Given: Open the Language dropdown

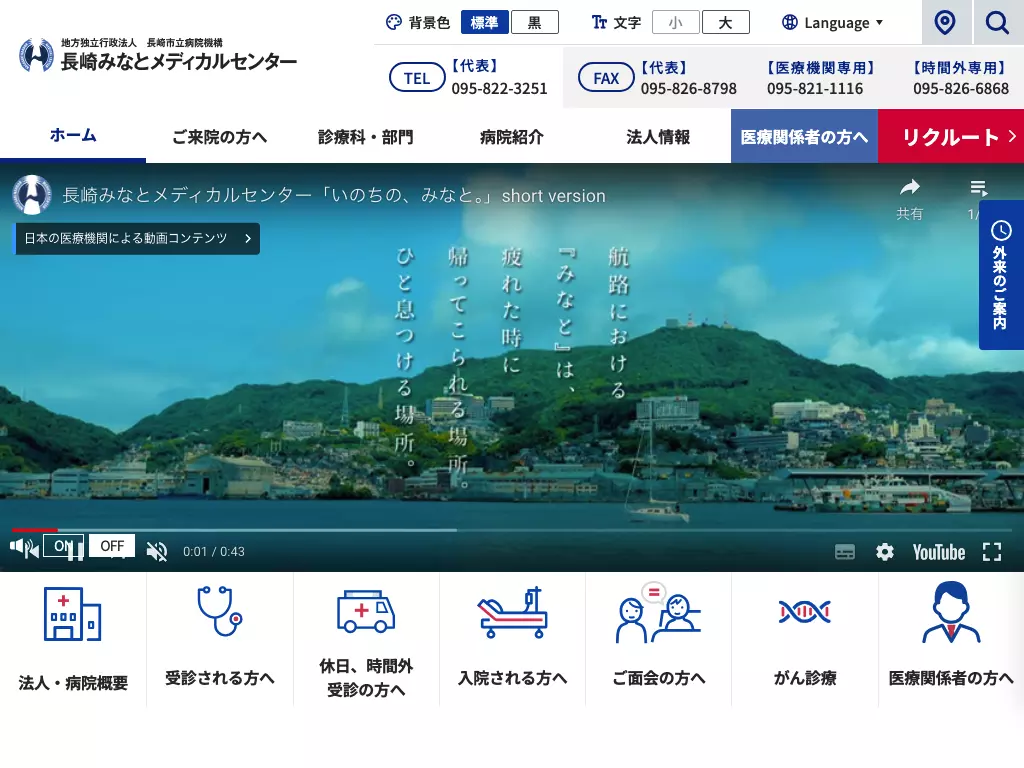Looking at the screenshot, I should (x=833, y=23).
